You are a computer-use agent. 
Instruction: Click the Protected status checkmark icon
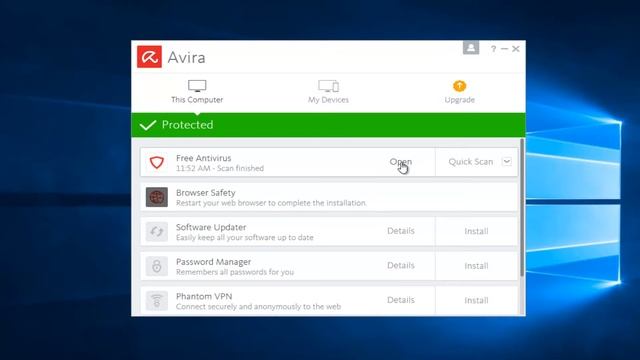(148, 125)
